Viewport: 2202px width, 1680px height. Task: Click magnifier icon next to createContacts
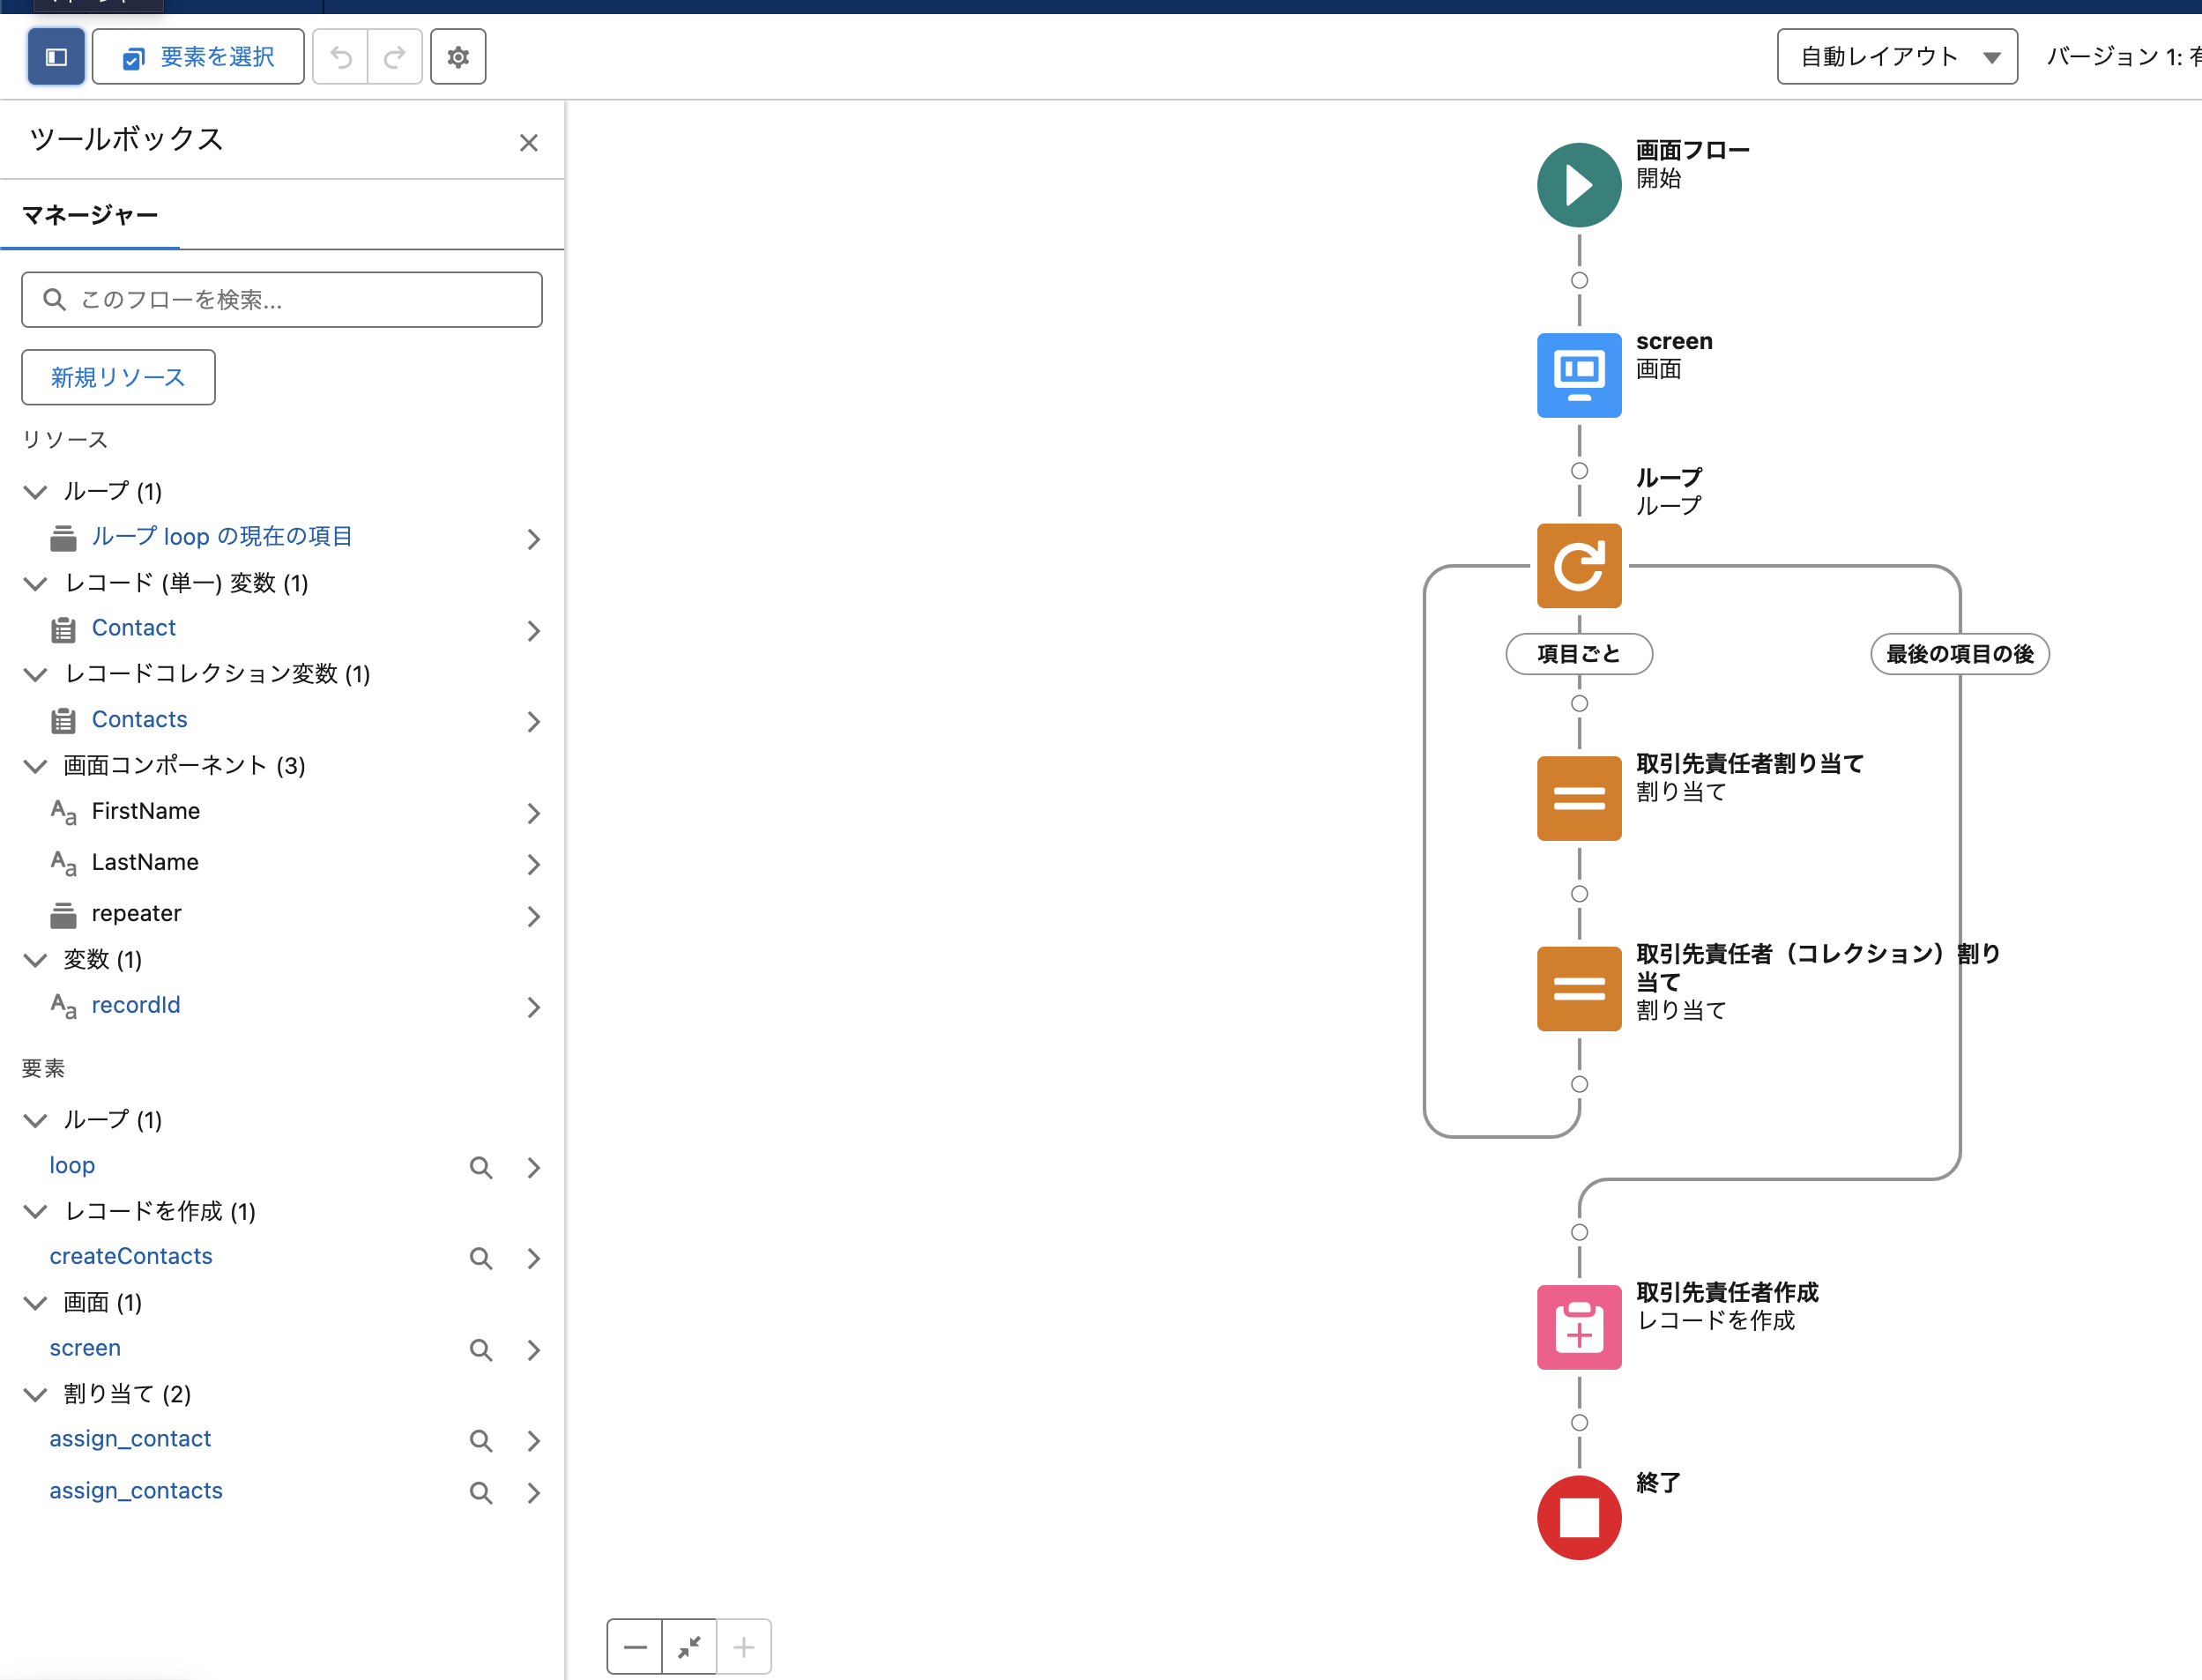click(481, 1258)
